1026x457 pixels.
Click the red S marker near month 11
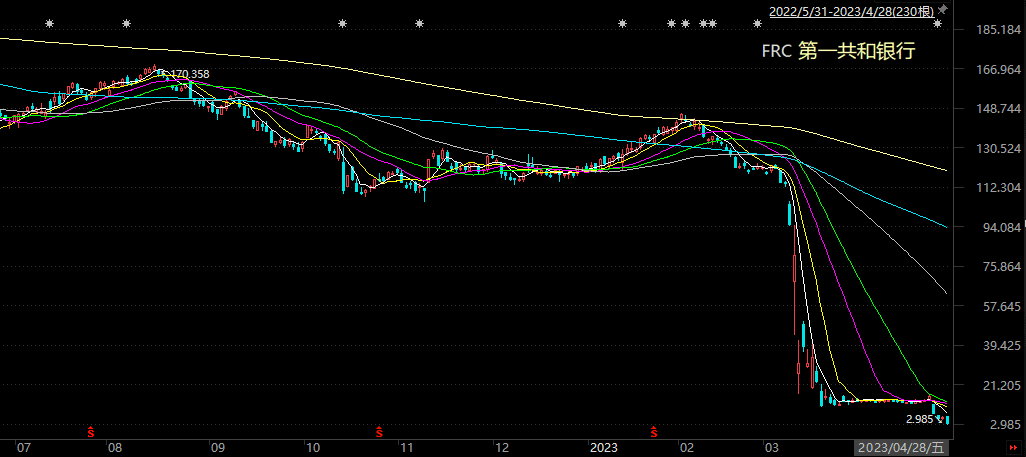tap(379, 431)
